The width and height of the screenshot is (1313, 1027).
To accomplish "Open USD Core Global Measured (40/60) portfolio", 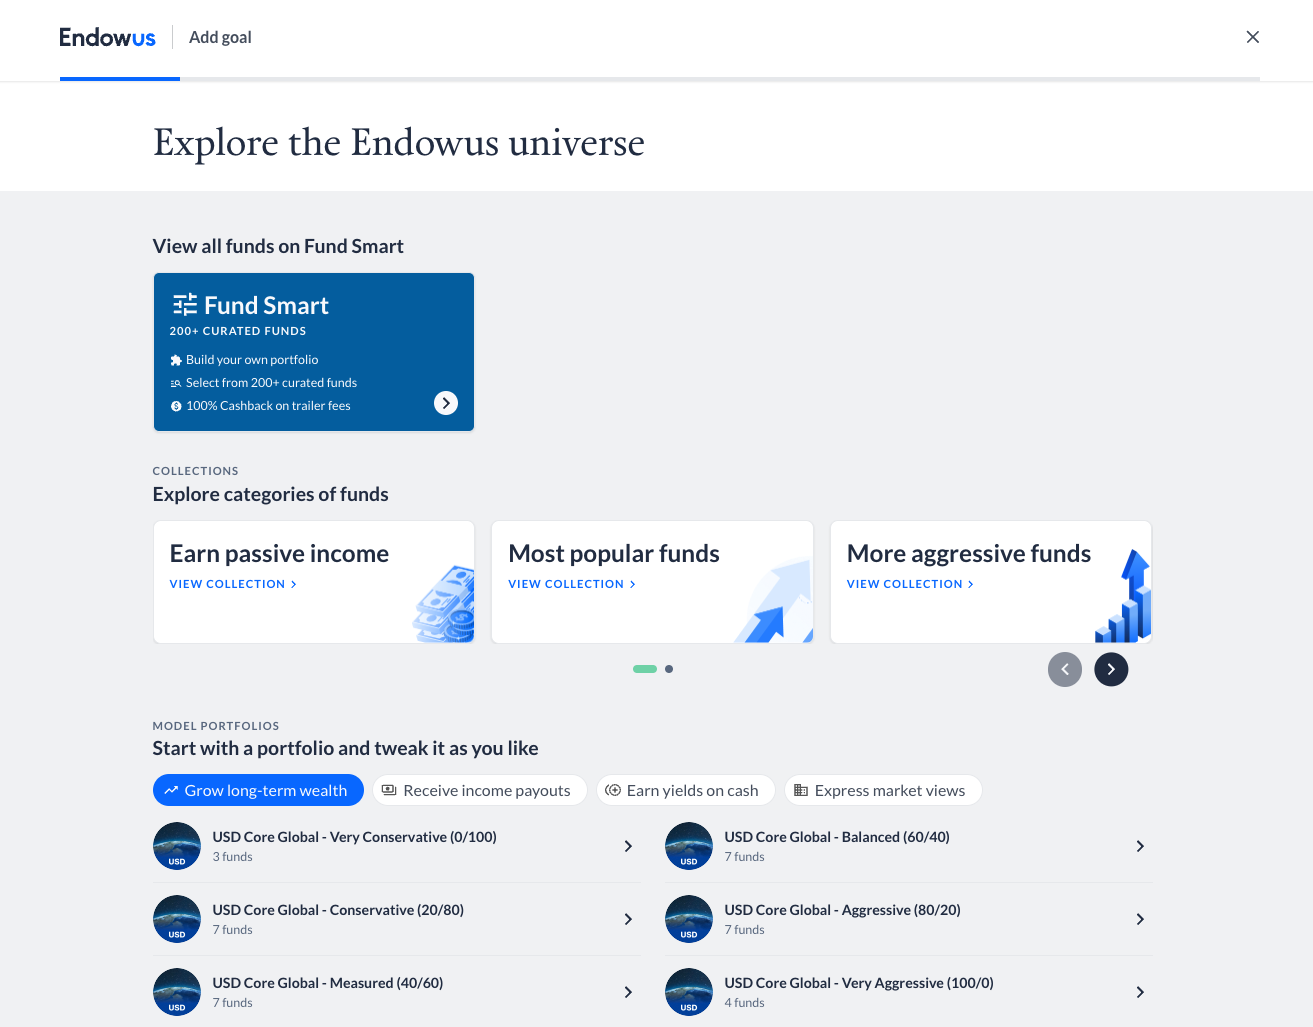I will 396,992.
